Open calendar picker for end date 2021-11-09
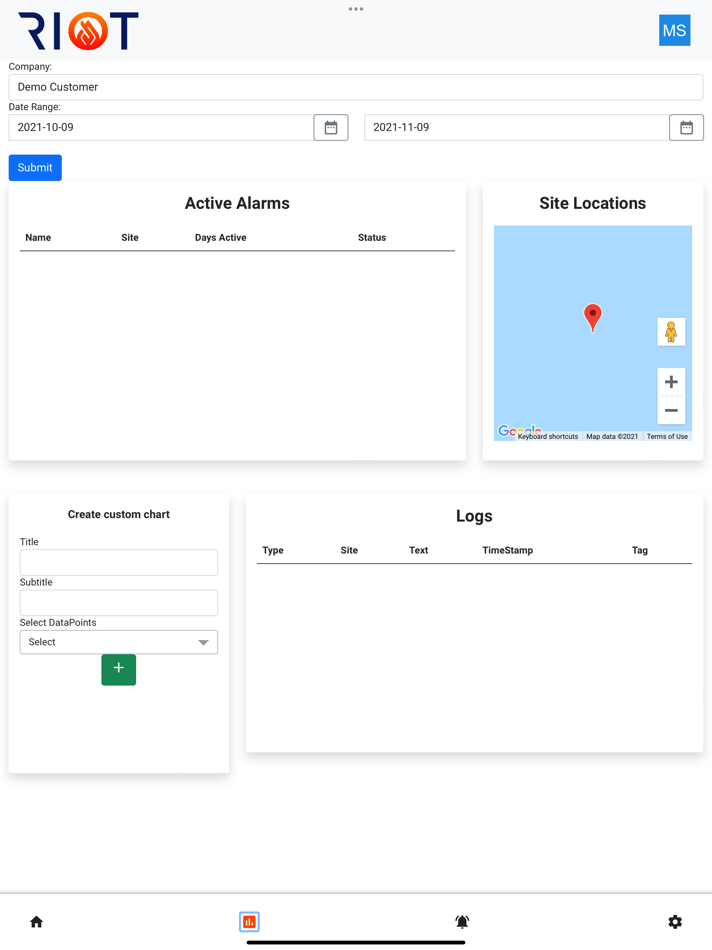This screenshot has width=712, height=950. [687, 127]
